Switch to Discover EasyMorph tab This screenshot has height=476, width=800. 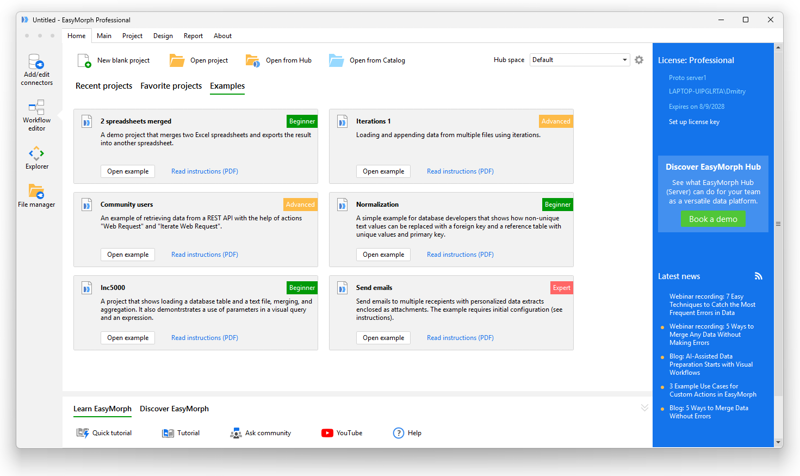(x=174, y=409)
